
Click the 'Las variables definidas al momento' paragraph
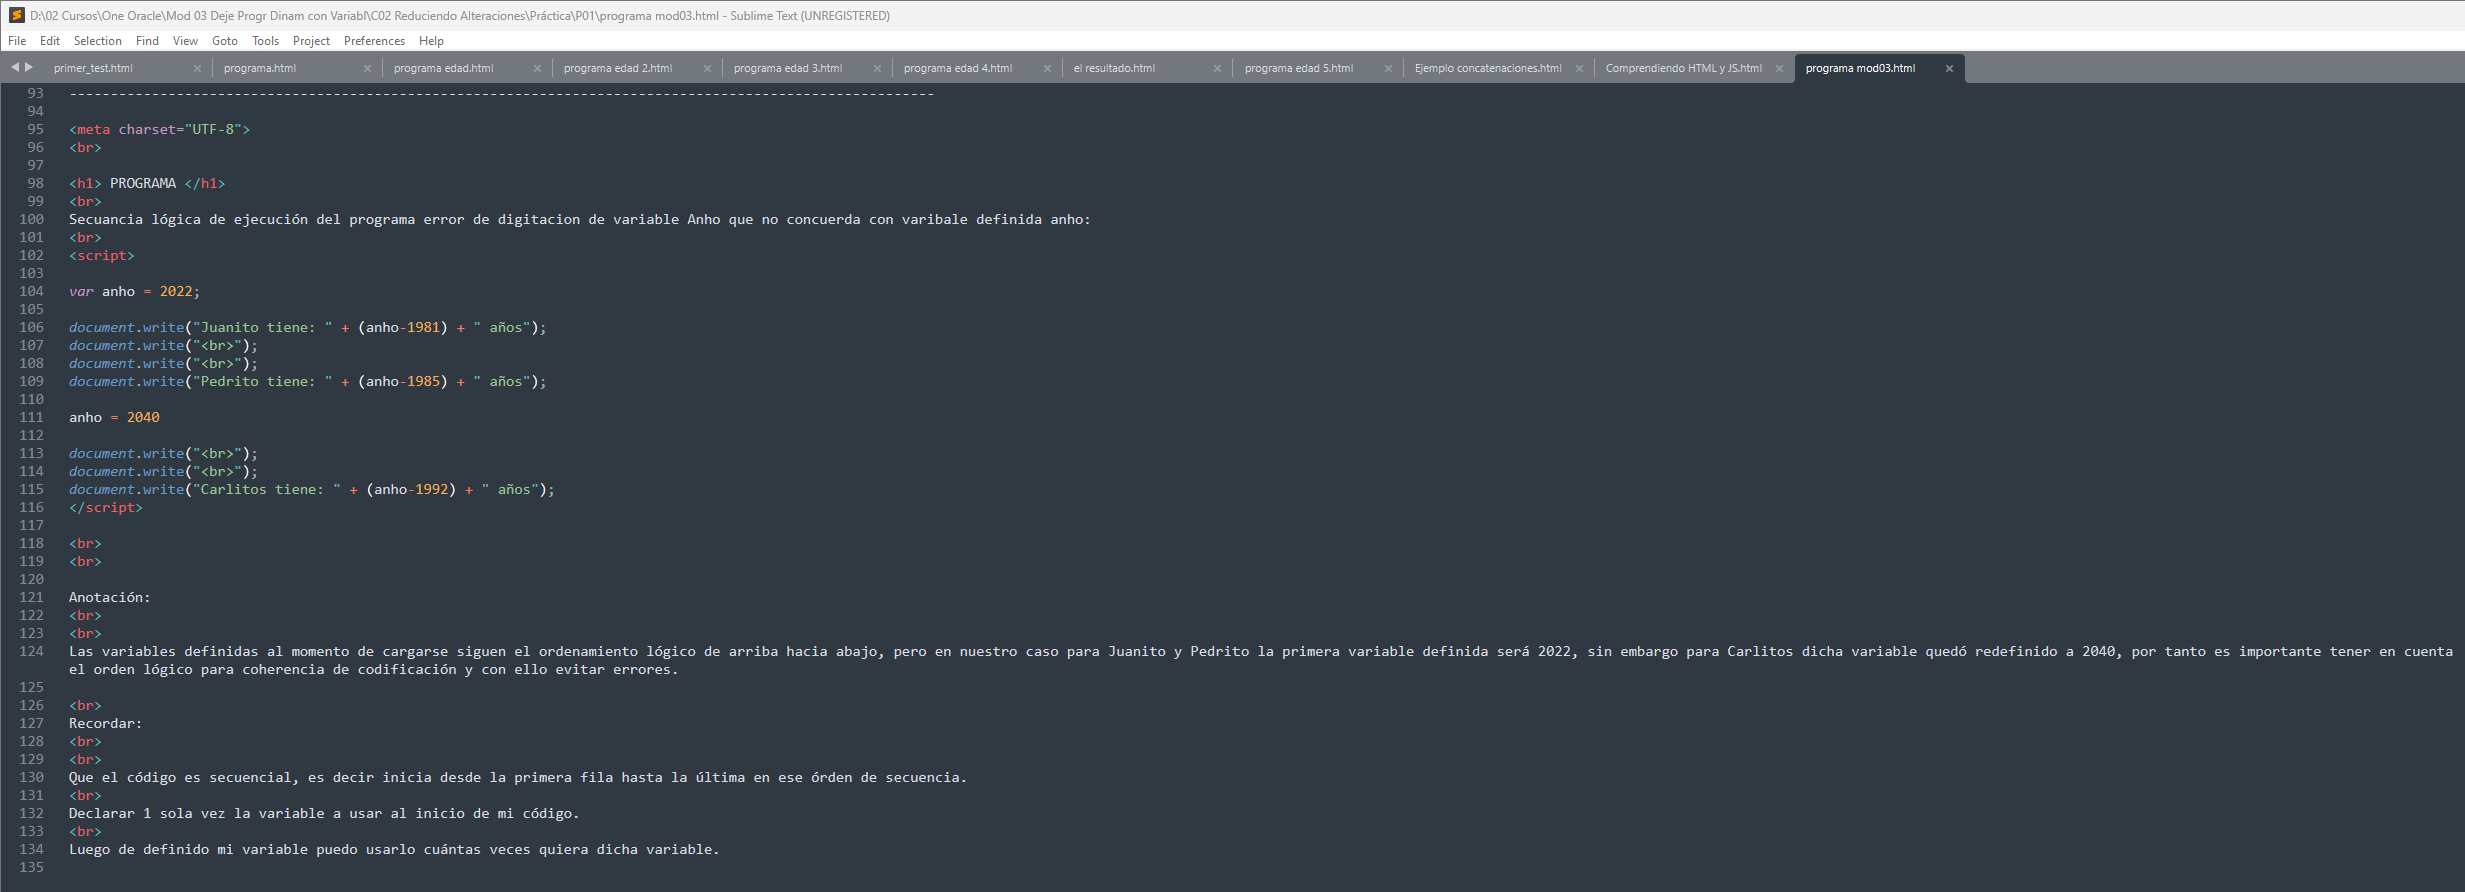tap(1261, 660)
